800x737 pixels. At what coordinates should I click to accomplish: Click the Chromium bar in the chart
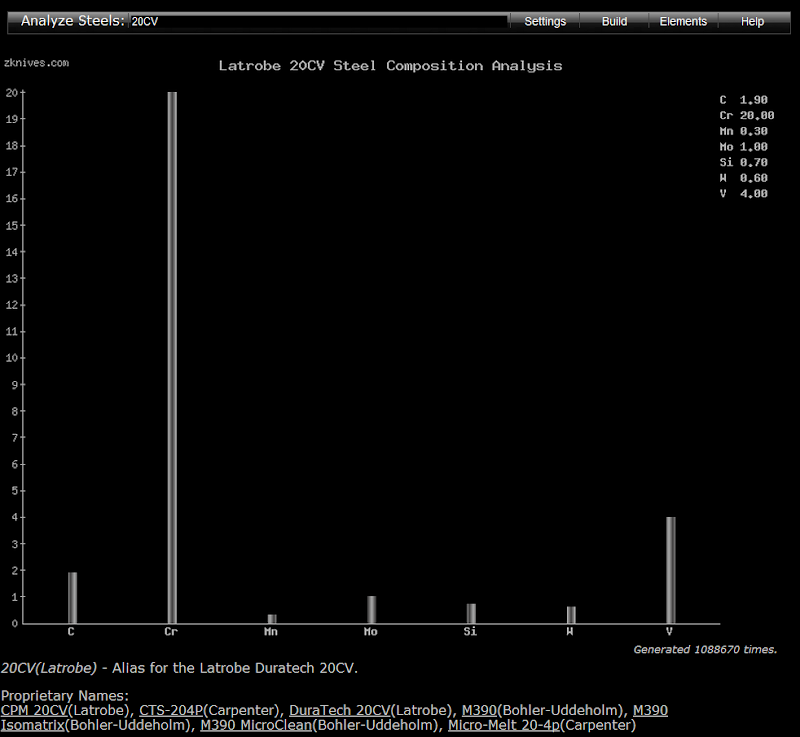click(x=172, y=358)
